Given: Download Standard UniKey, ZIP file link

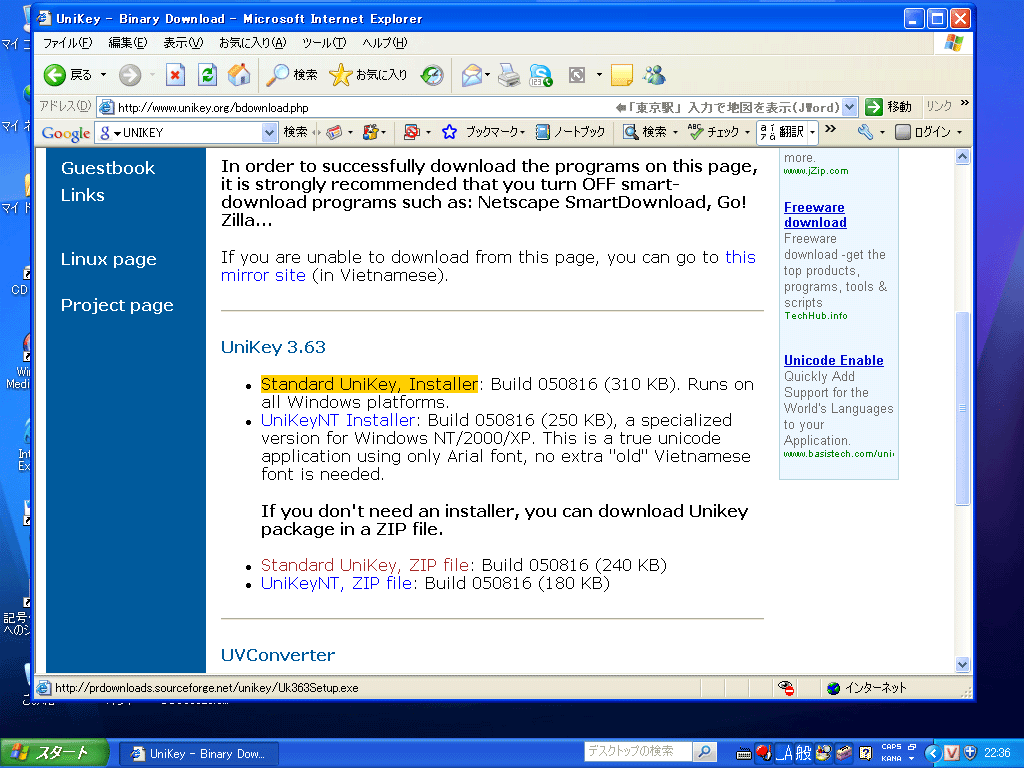Looking at the screenshot, I should click(365, 565).
